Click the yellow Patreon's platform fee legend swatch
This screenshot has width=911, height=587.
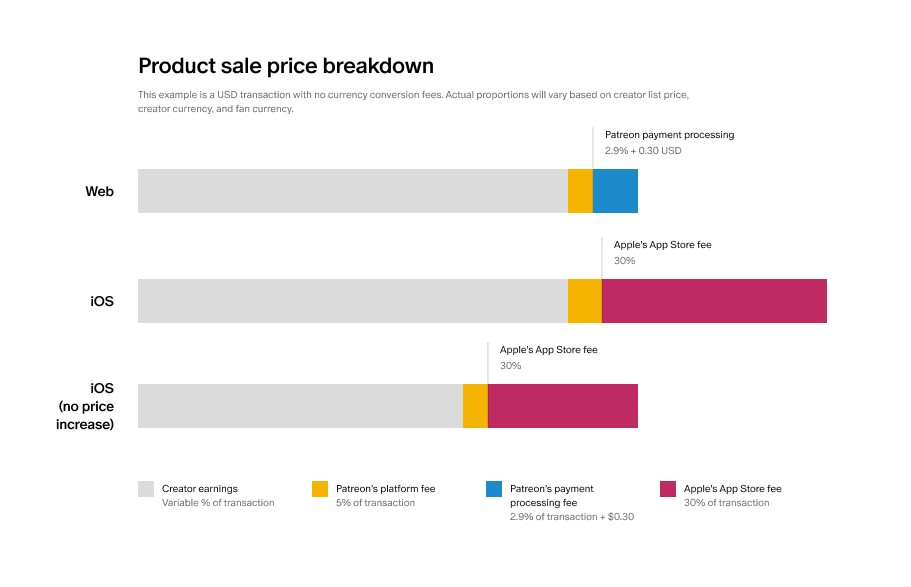tap(320, 489)
